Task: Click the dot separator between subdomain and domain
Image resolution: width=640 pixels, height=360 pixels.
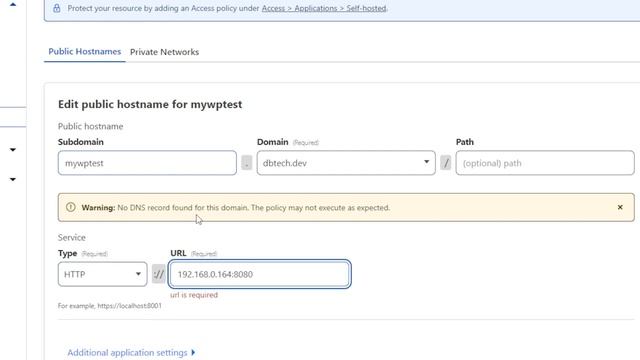Action: click(246, 163)
